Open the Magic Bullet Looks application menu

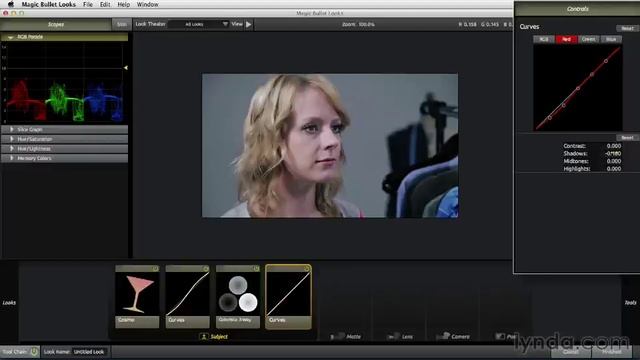pos(49,4)
